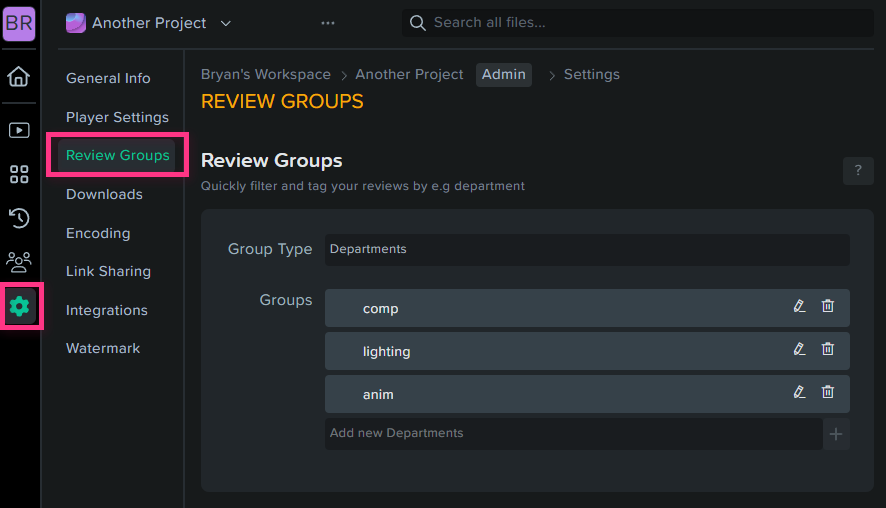This screenshot has width=886, height=508.
Task: Open the settings gear icon in sidebar
Action: coord(20,306)
